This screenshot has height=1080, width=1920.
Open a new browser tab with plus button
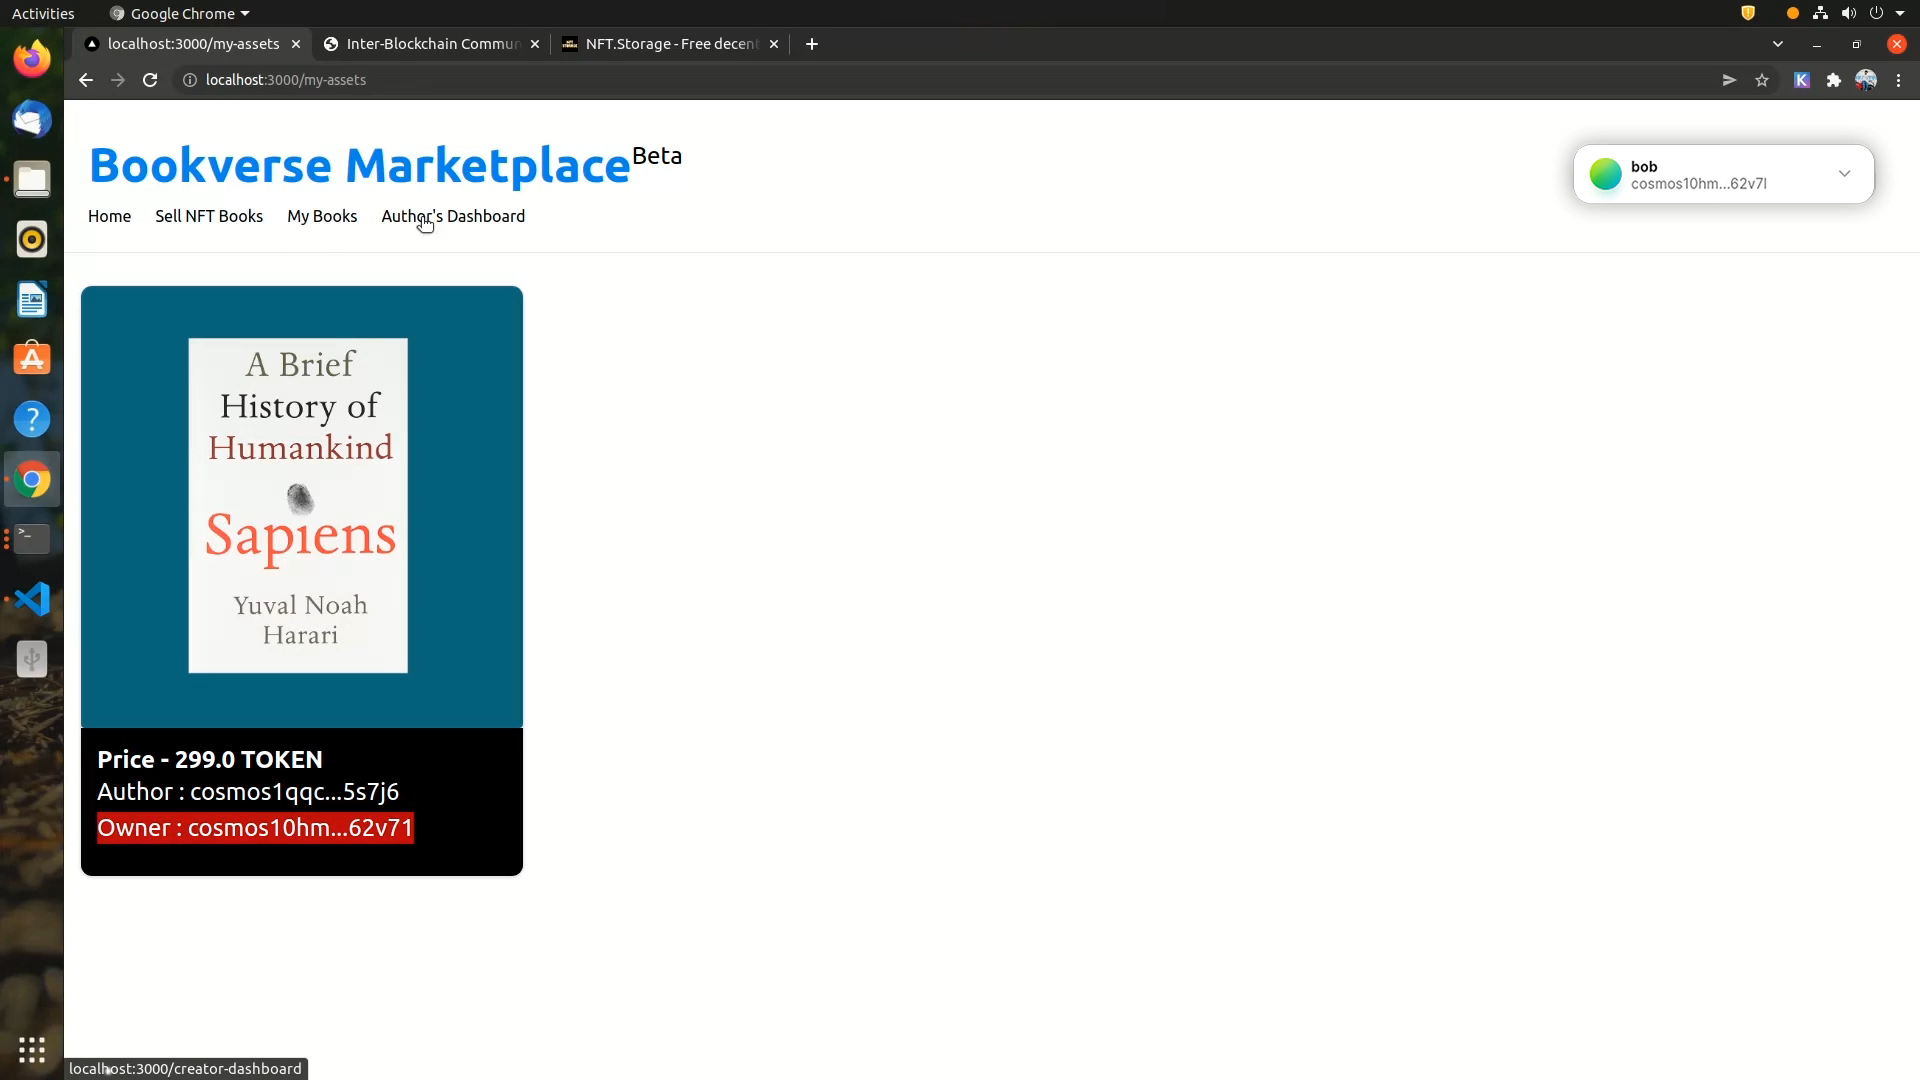click(x=812, y=44)
